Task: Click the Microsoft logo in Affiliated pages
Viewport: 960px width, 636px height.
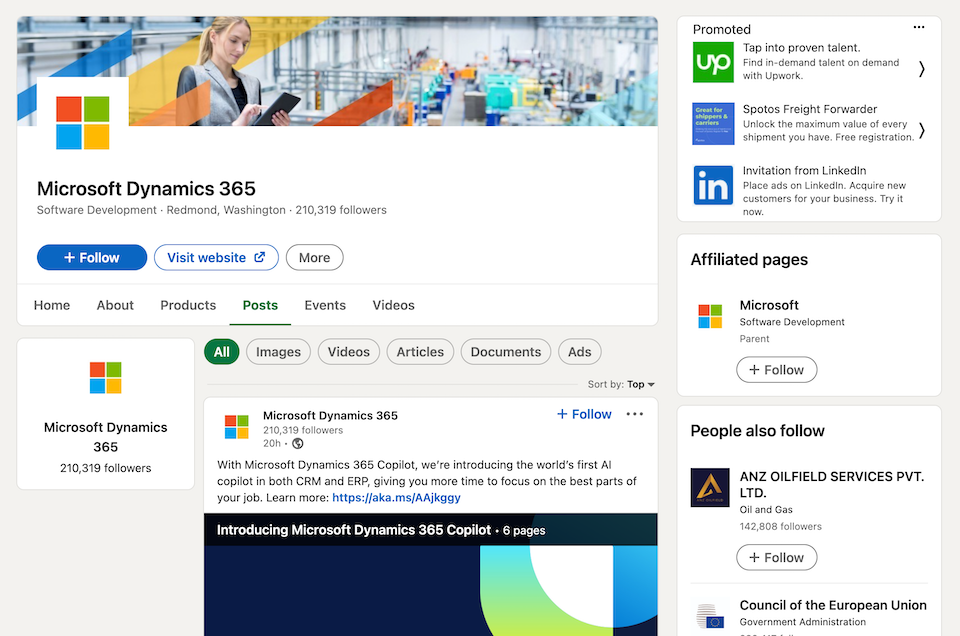Action: coord(710,316)
